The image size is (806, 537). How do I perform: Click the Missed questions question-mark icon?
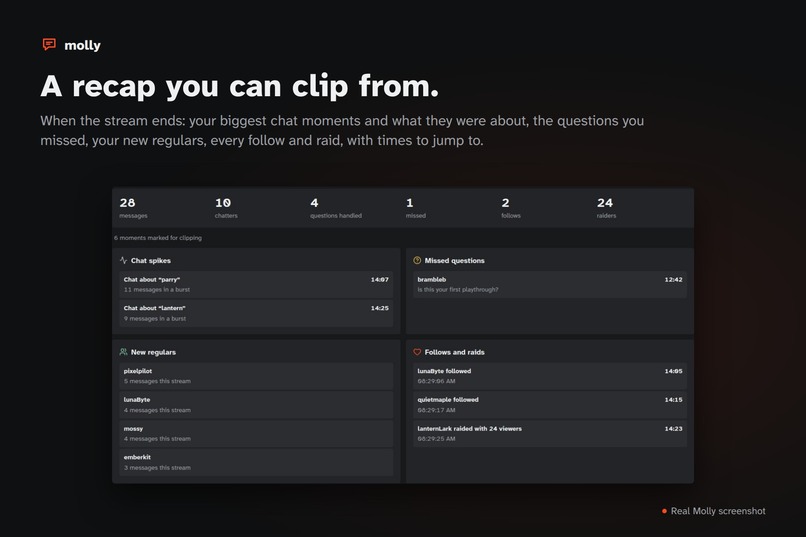[417, 261]
